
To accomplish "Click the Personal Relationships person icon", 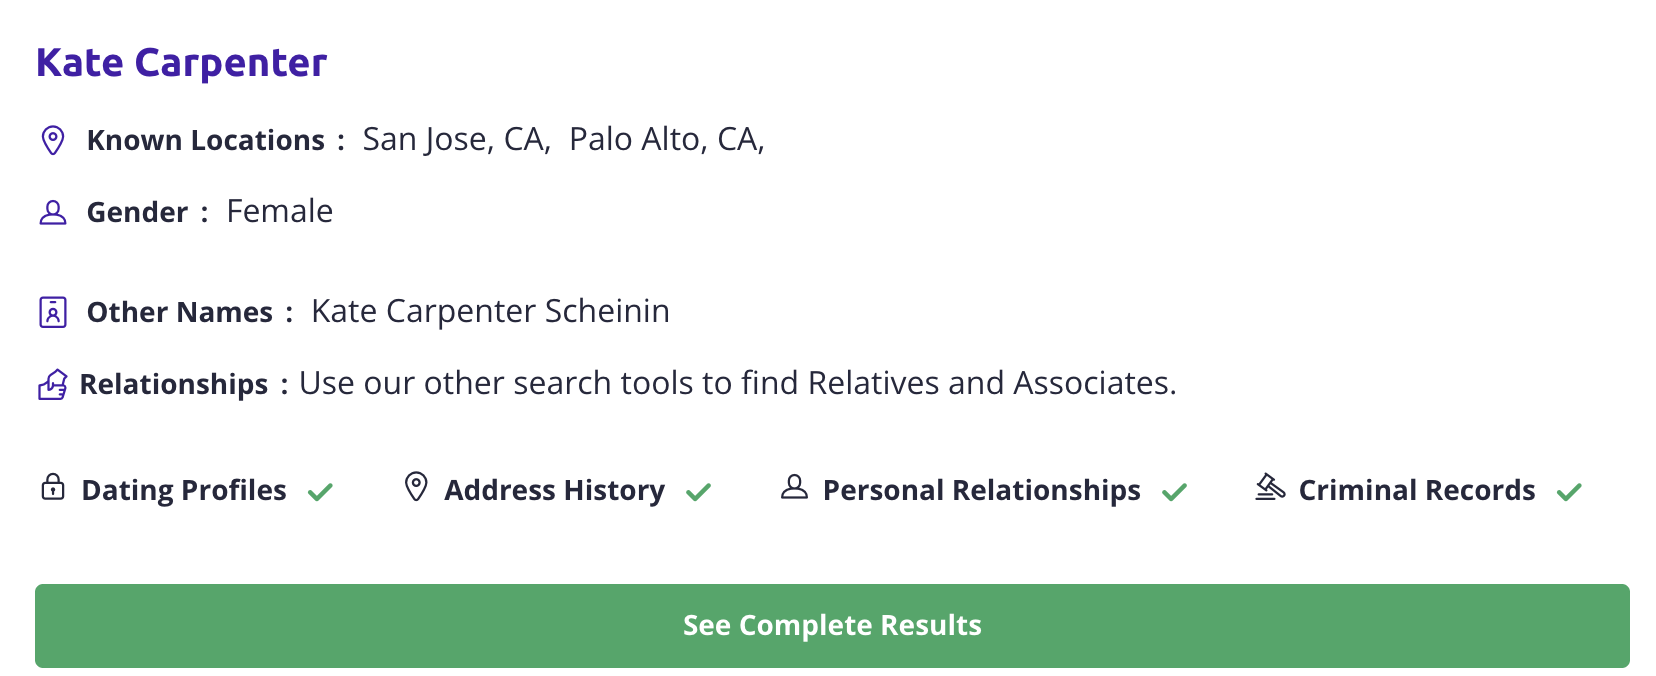I will 794,487.
